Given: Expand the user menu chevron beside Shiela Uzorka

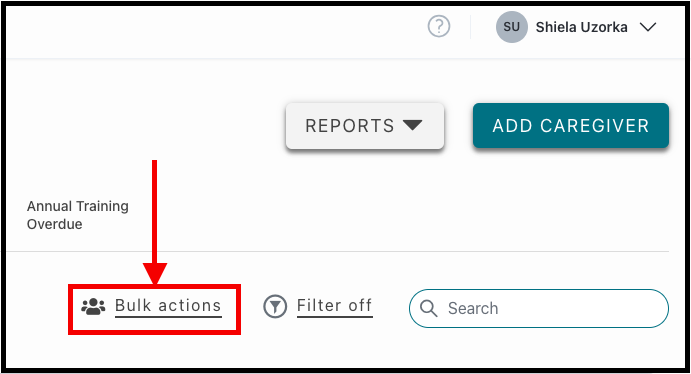Looking at the screenshot, I should pos(648,27).
